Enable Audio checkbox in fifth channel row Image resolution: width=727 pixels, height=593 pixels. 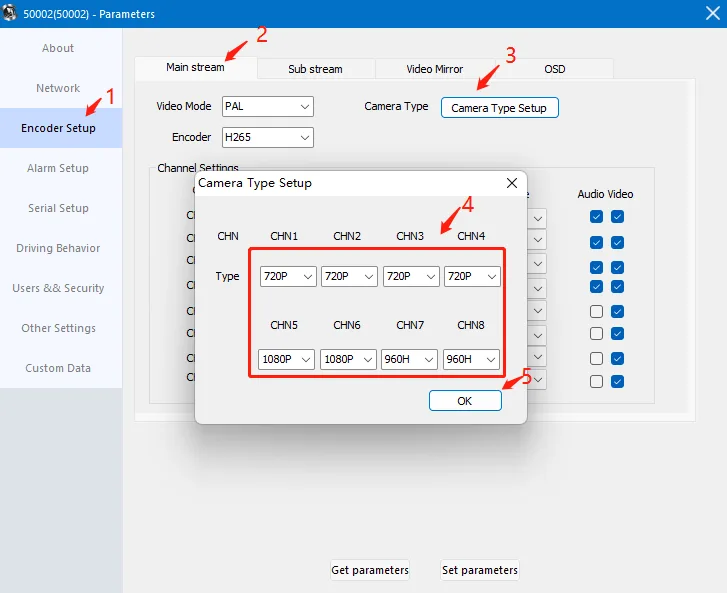pyautogui.click(x=596, y=312)
